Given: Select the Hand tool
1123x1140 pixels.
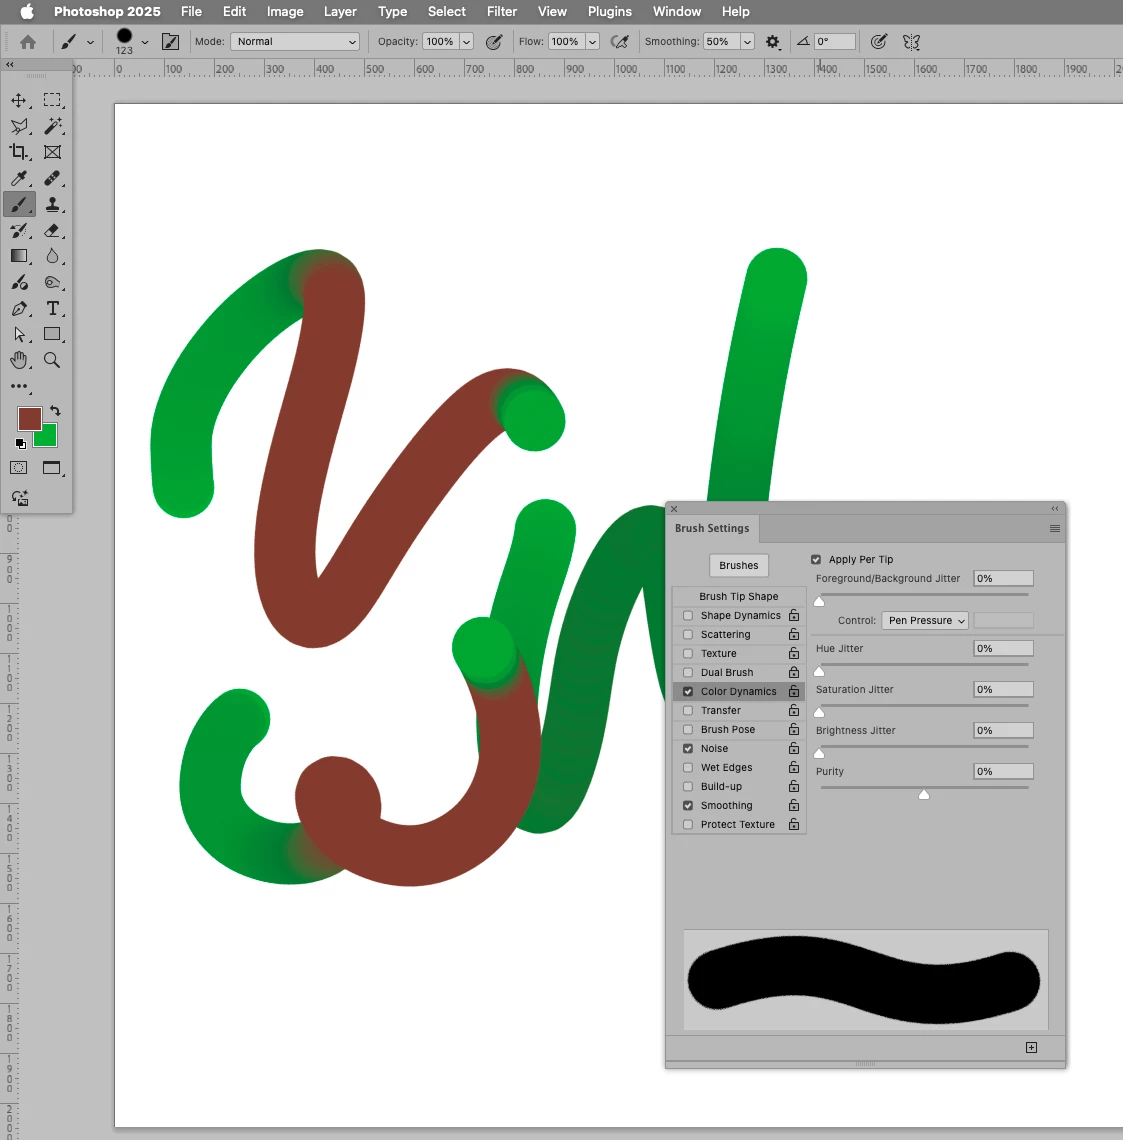Looking at the screenshot, I should (19, 360).
